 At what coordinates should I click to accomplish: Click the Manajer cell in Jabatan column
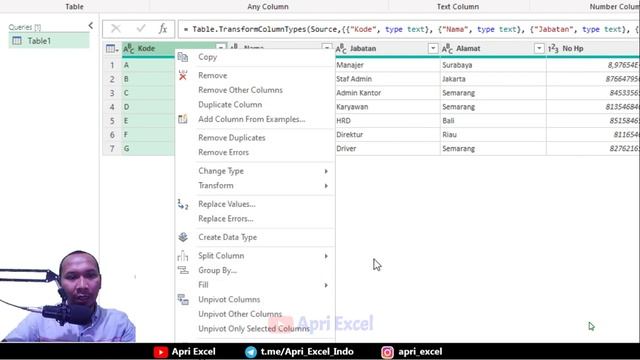point(387,65)
